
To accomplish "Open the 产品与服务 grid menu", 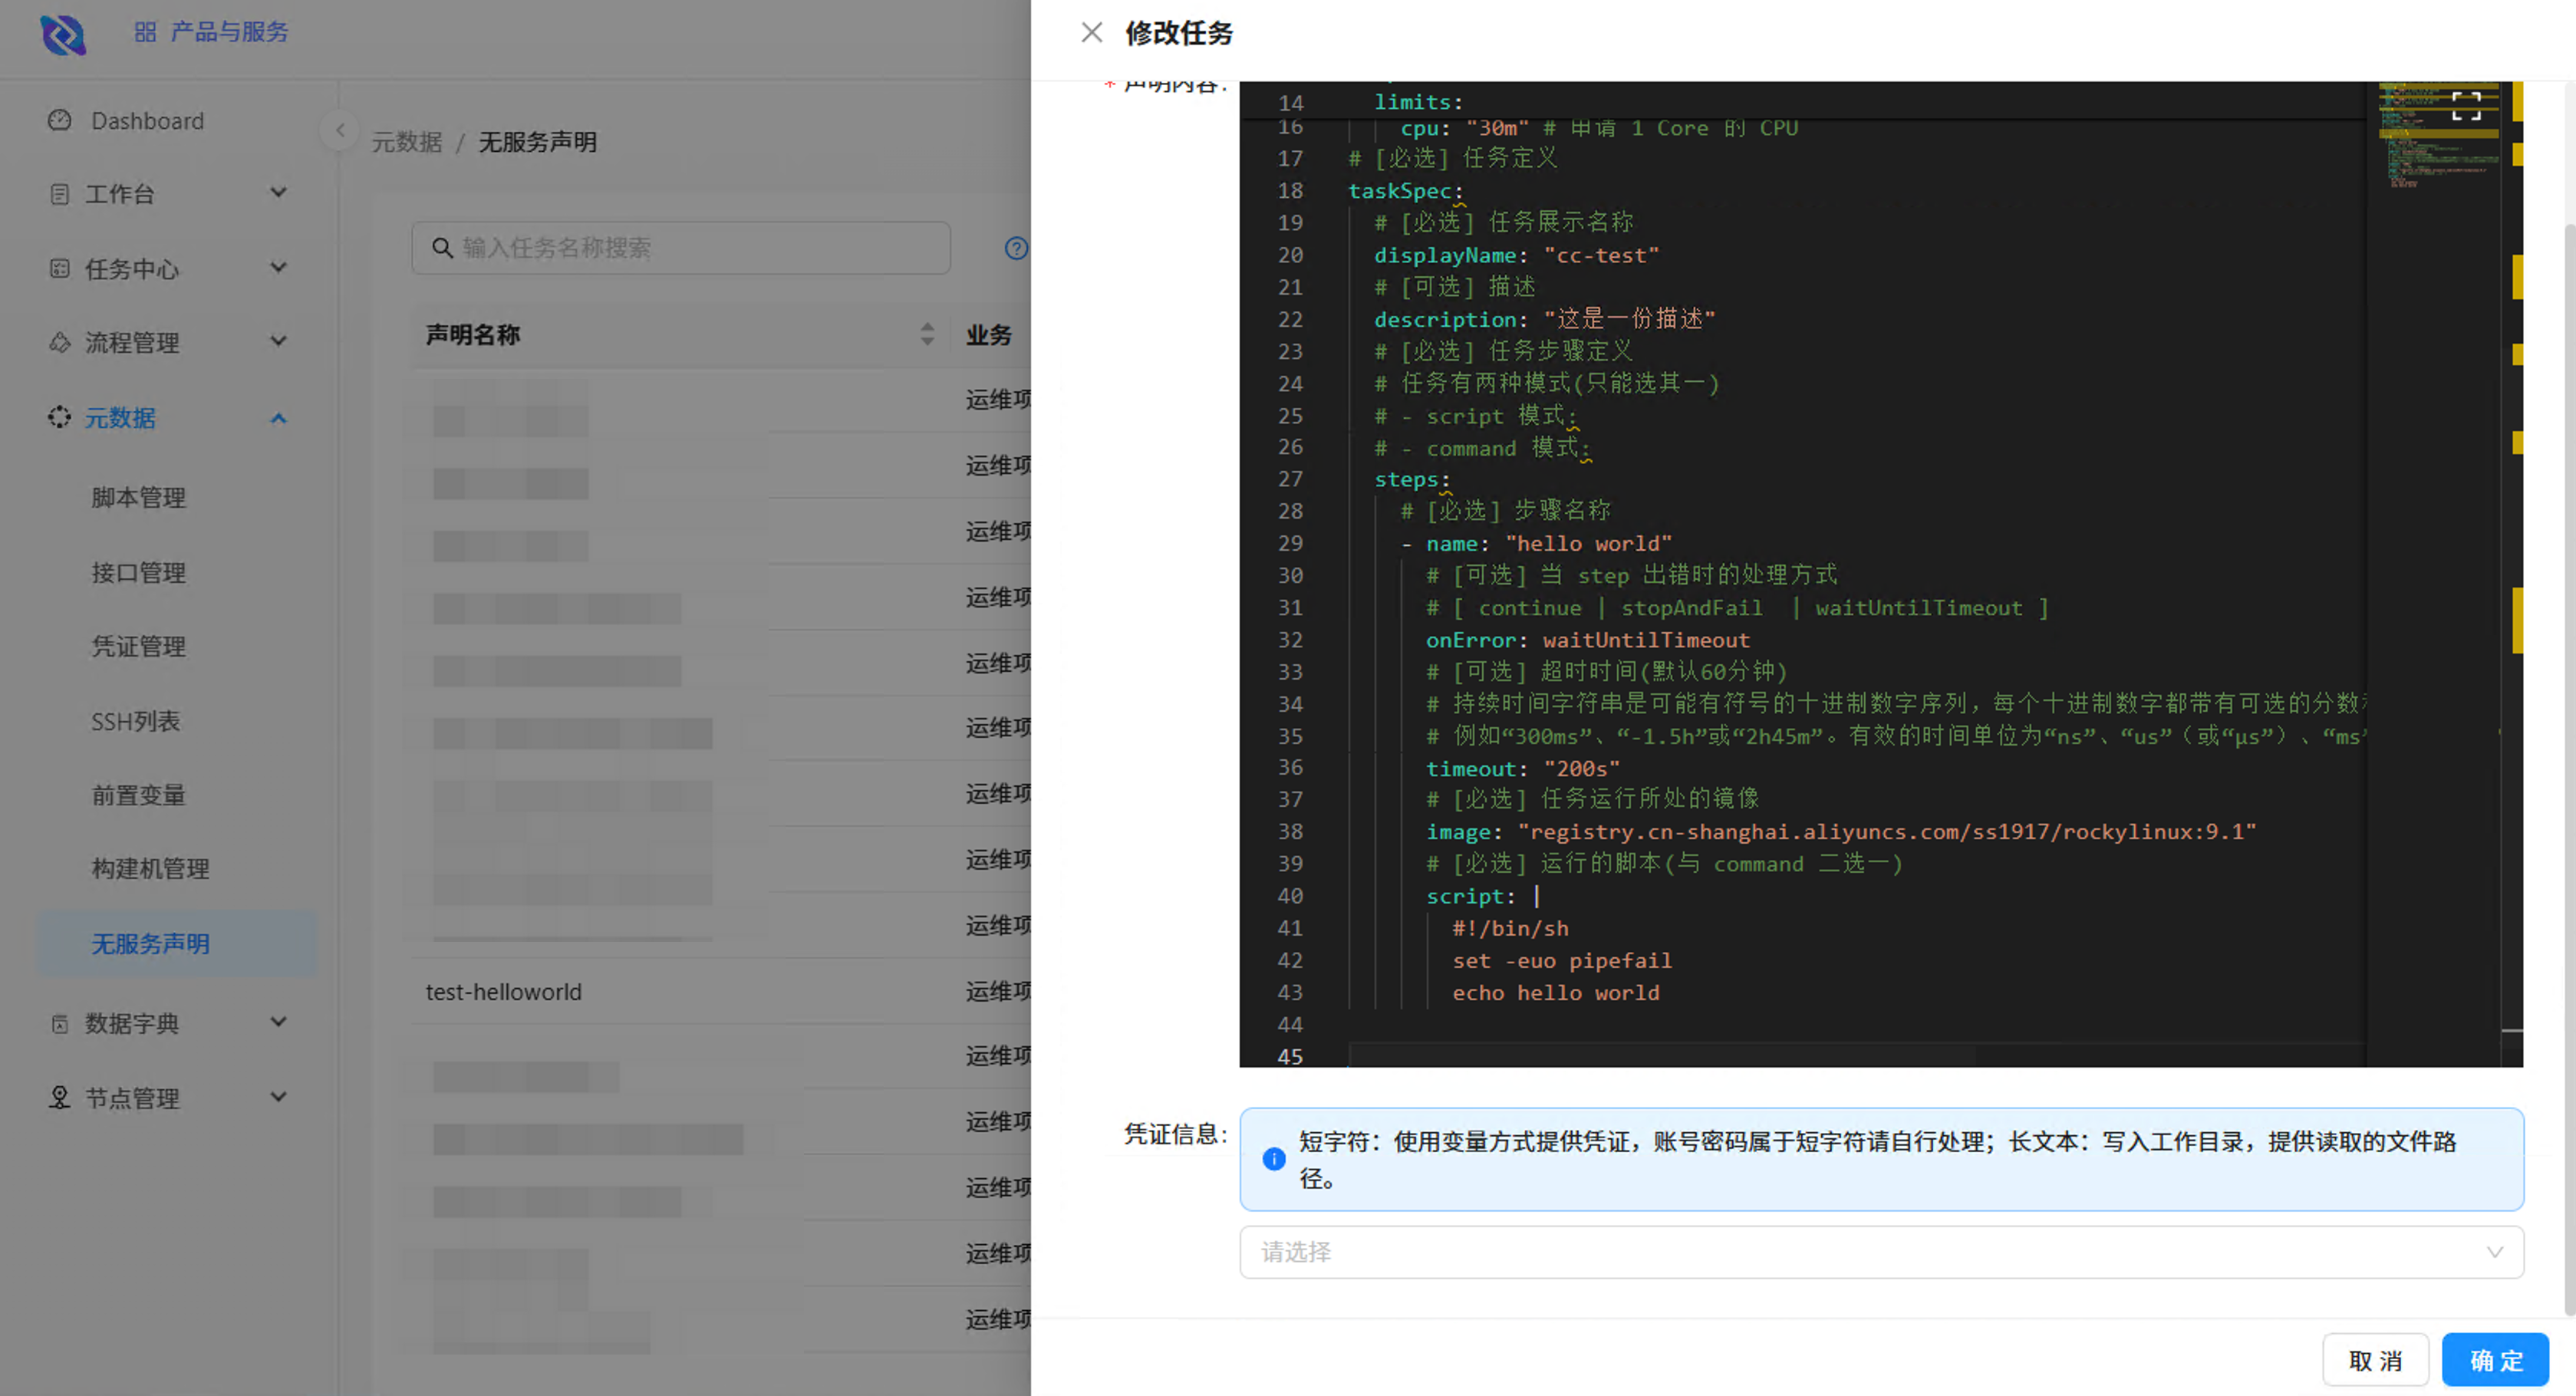I will click(211, 32).
